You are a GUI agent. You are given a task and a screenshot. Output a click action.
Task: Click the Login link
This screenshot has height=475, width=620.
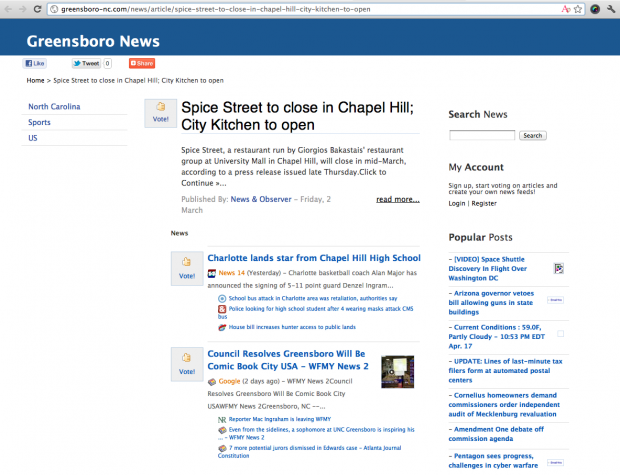click(457, 203)
